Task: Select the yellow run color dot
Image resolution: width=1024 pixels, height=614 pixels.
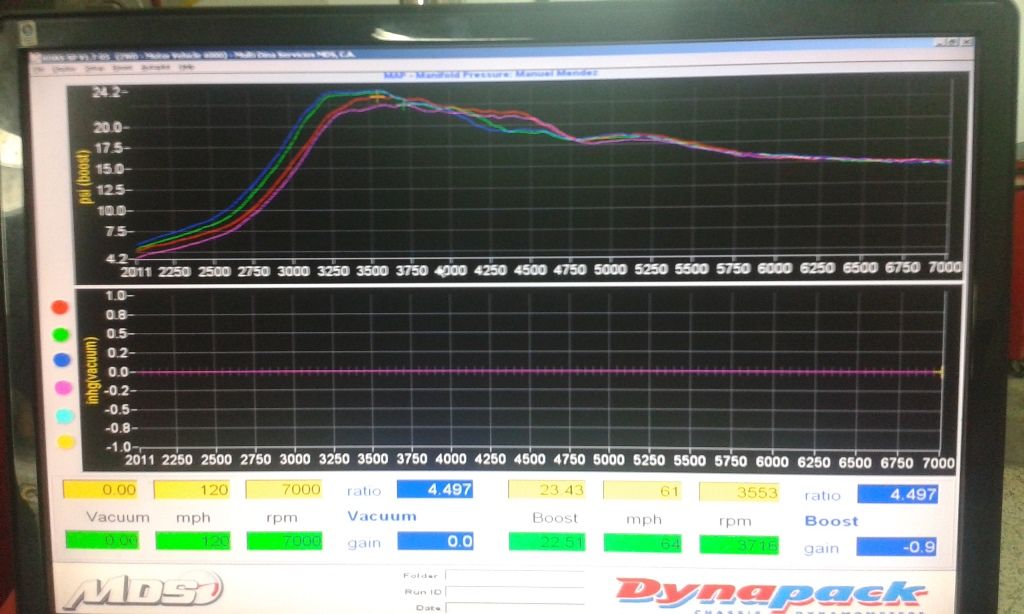Action: [x=65, y=442]
